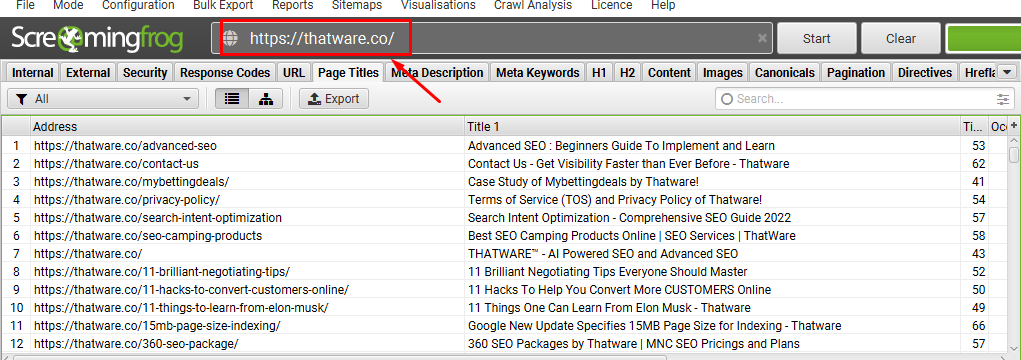The image size is (1021, 360).
Task: Click the vertical scrollbar up arrow
Action: point(1014,141)
